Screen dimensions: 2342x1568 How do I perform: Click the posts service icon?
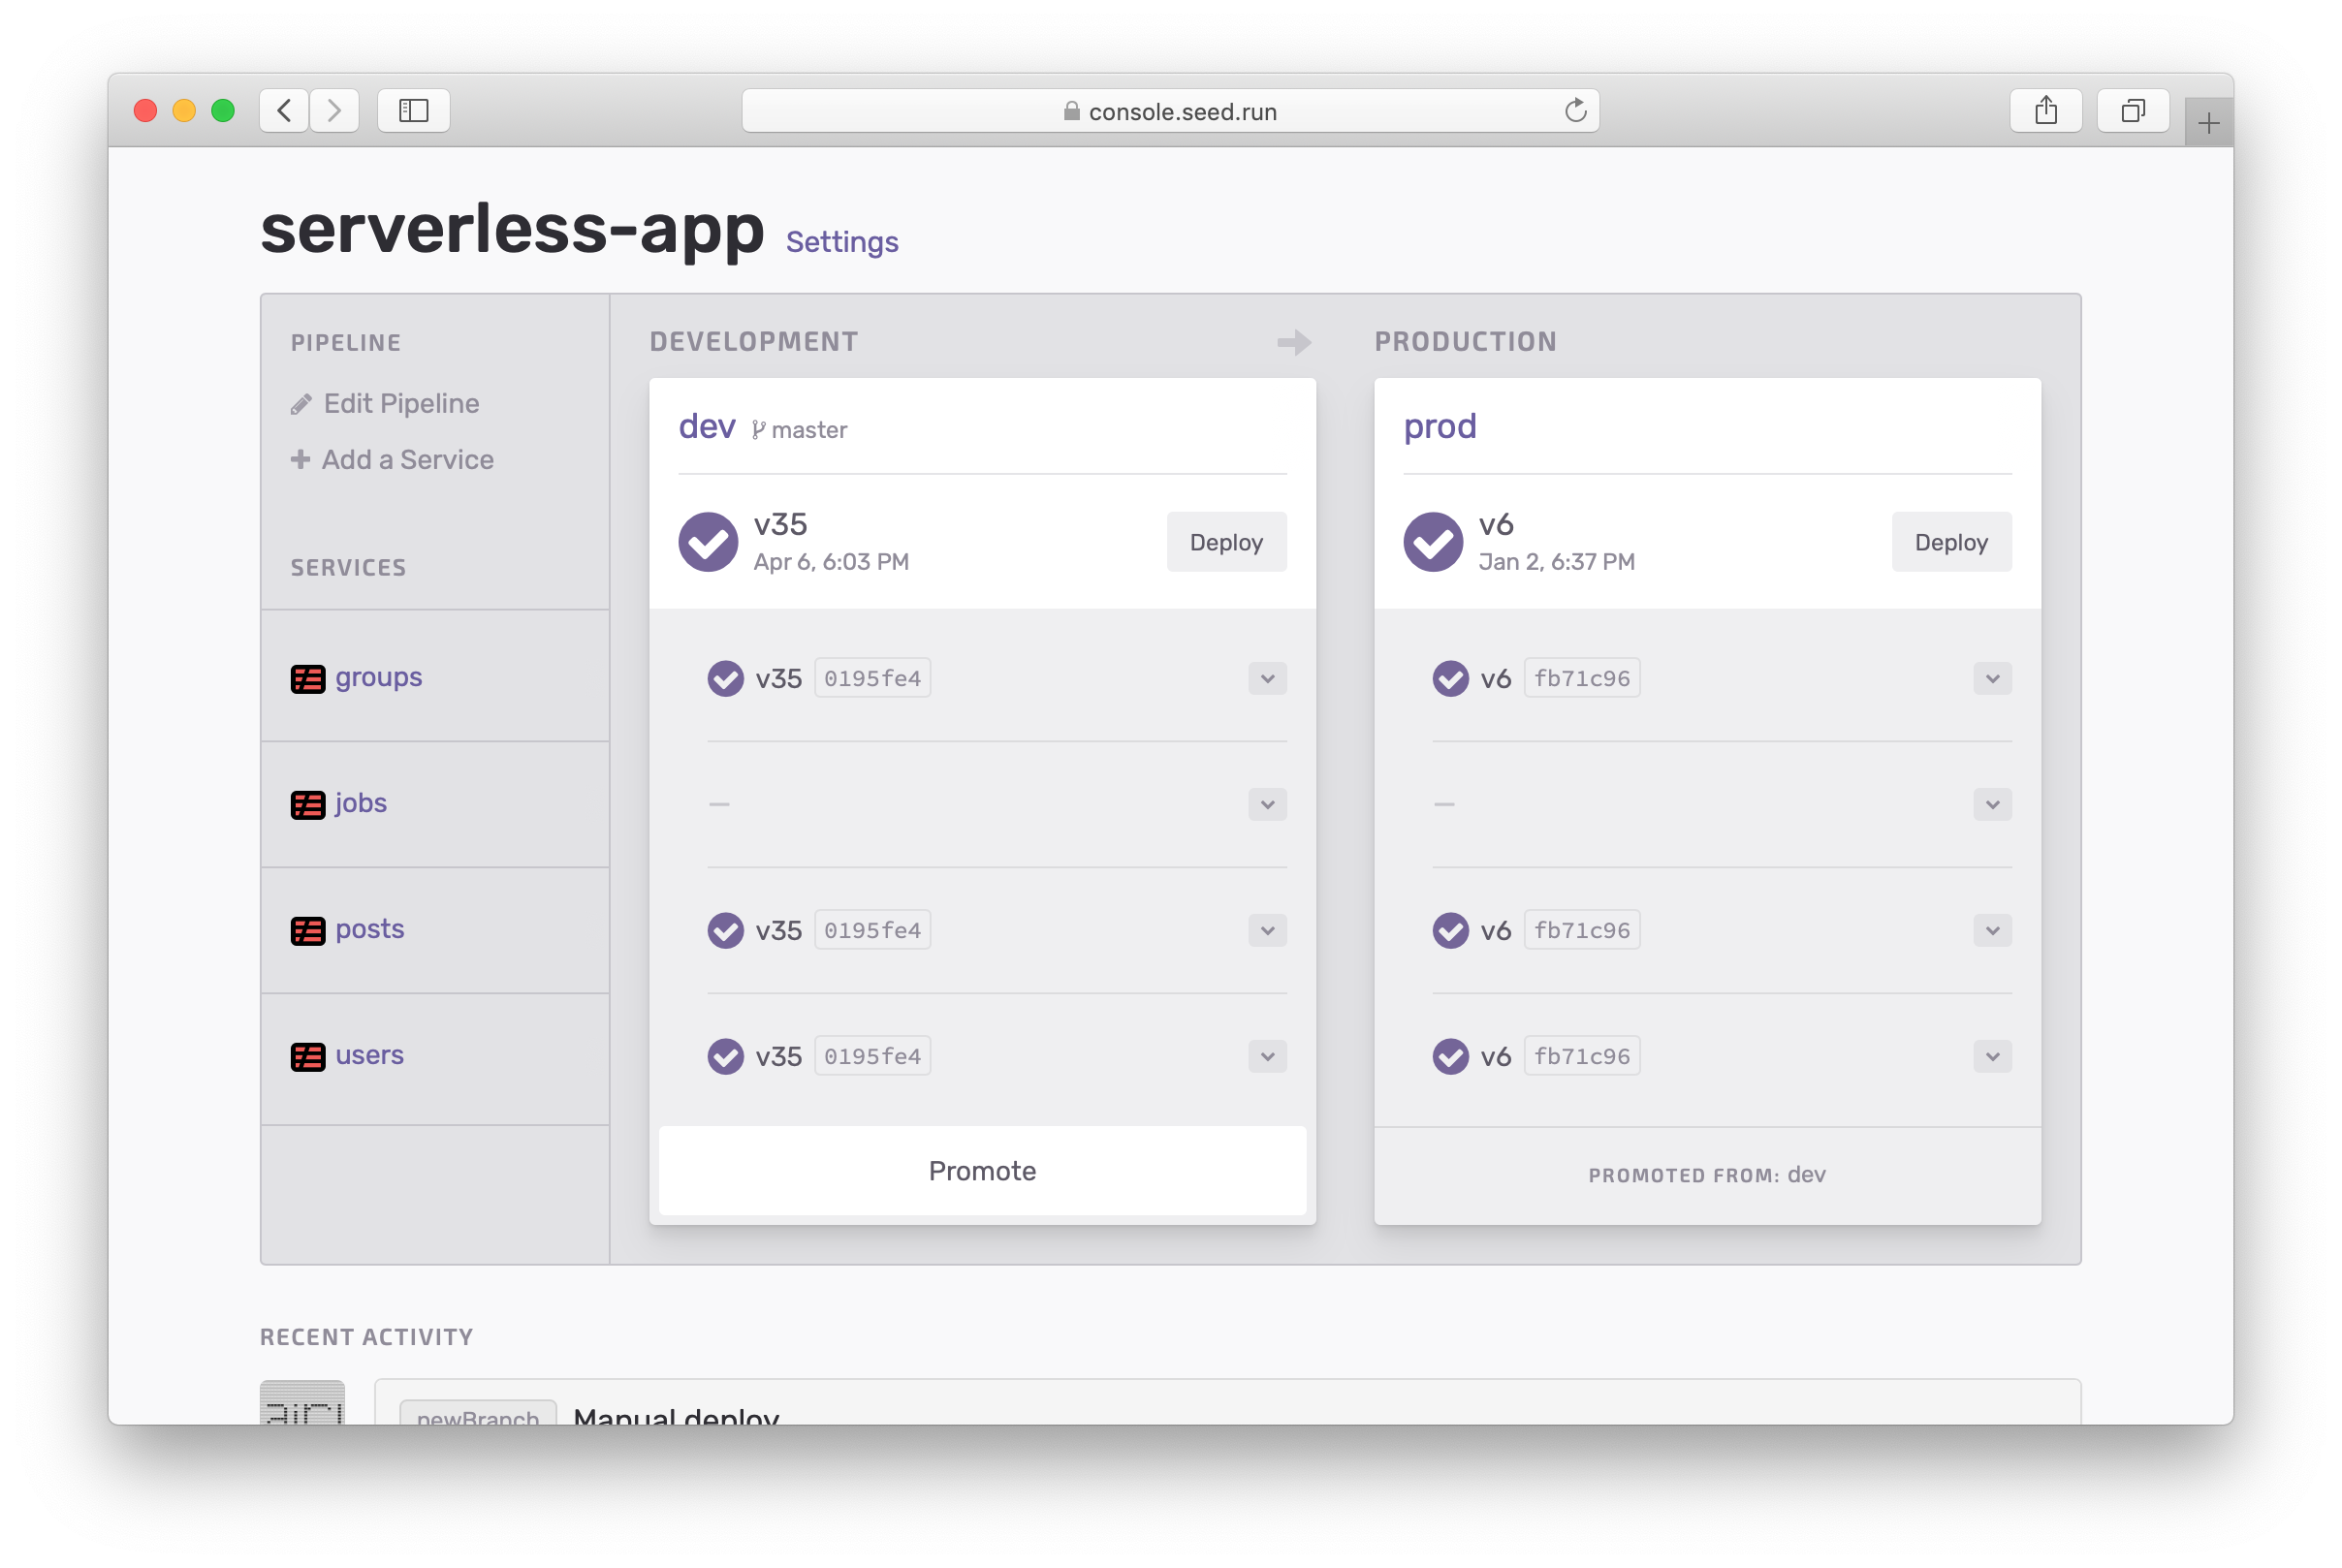click(x=308, y=929)
